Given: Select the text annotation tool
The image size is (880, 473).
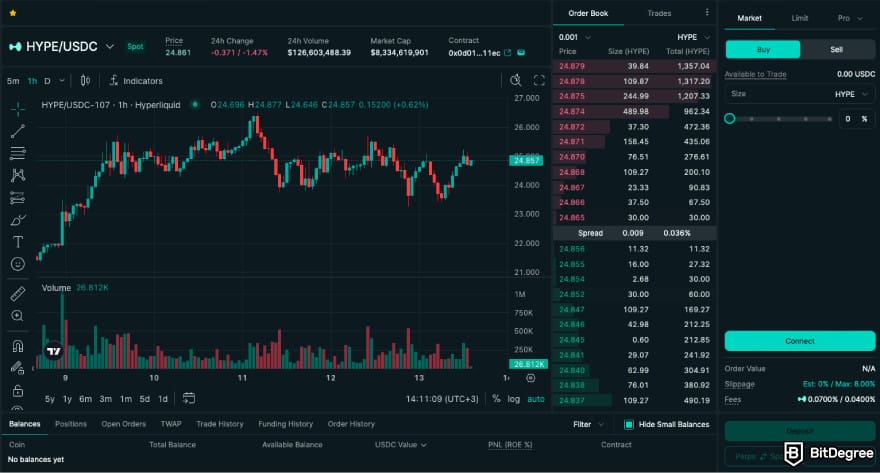Looking at the screenshot, I should (x=18, y=242).
